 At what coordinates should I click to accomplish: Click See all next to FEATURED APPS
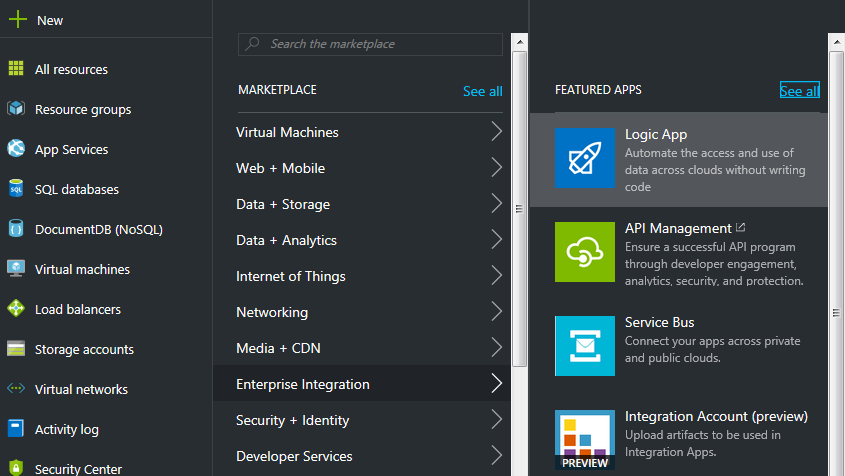click(x=800, y=91)
